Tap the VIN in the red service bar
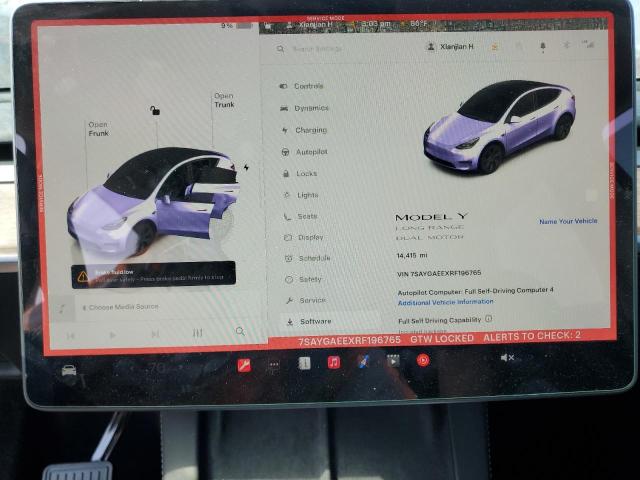Image resolution: width=640 pixels, height=480 pixels. click(349, 341)
